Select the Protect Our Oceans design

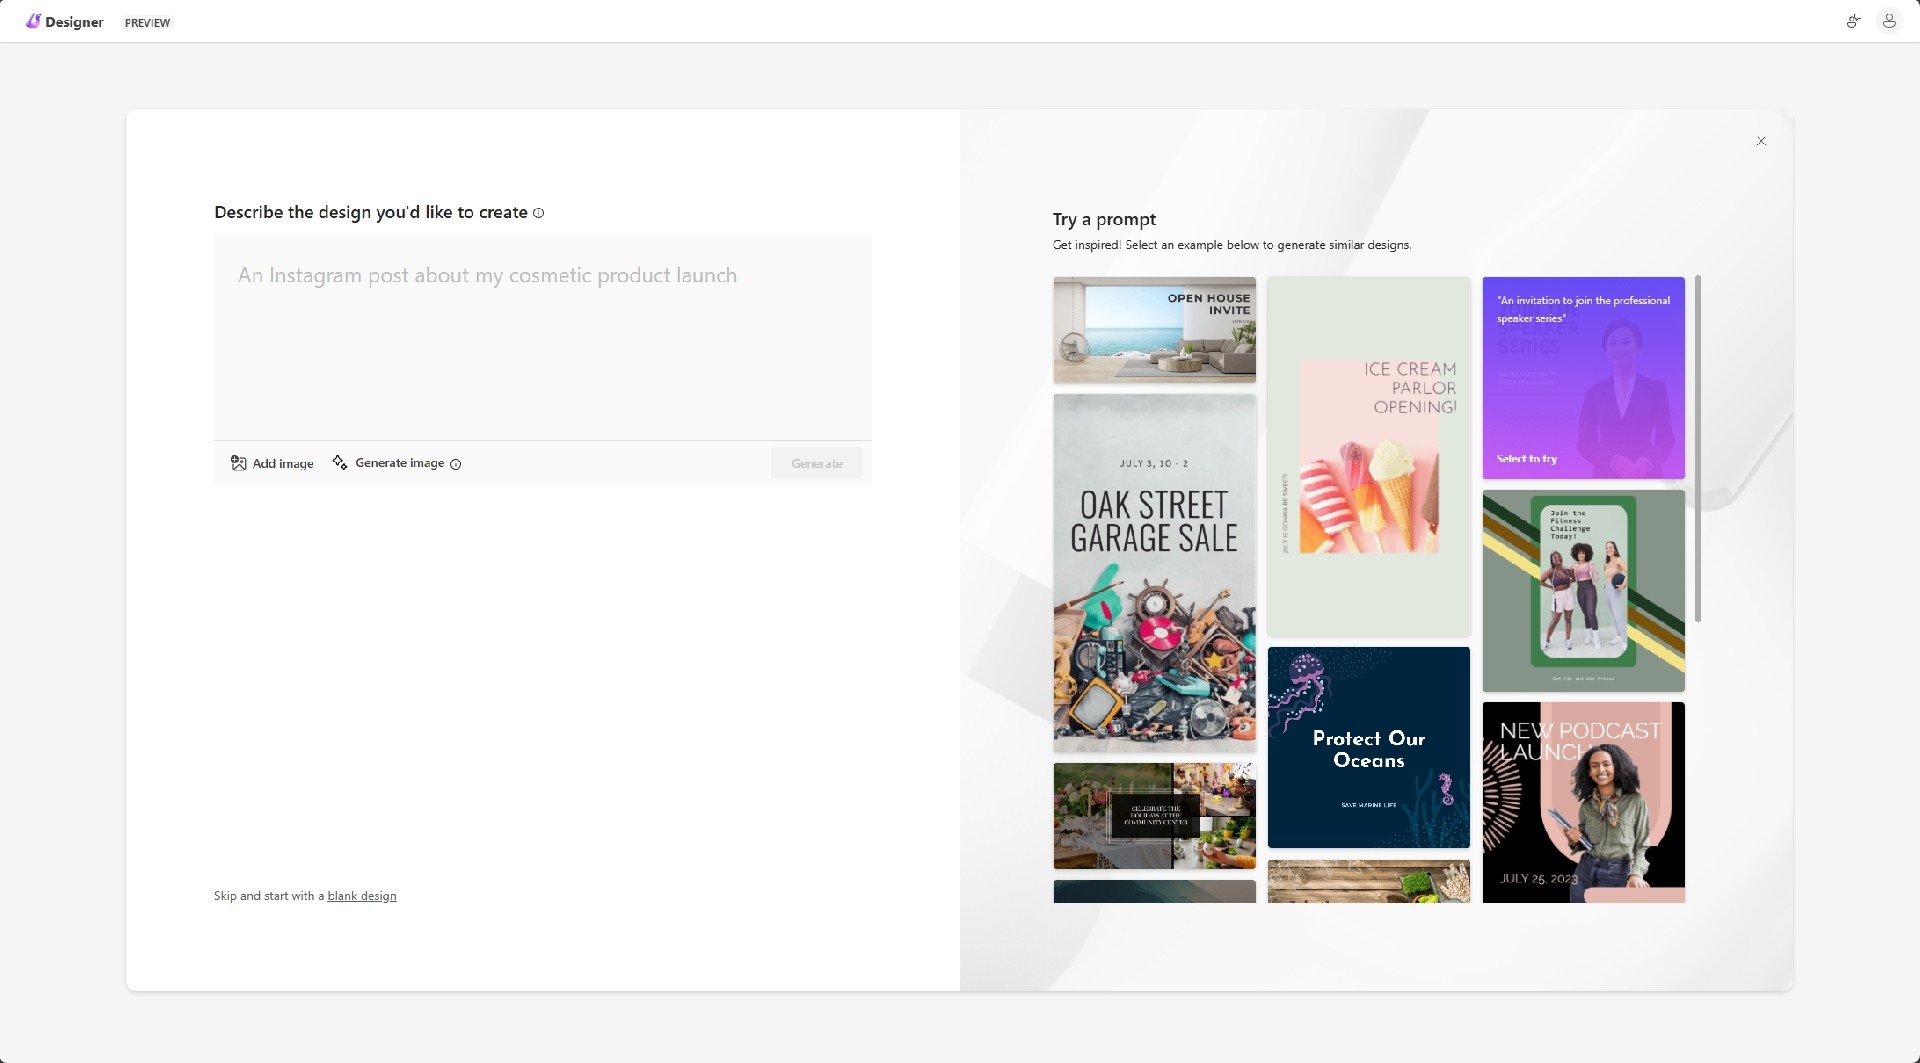(1368, 747)
